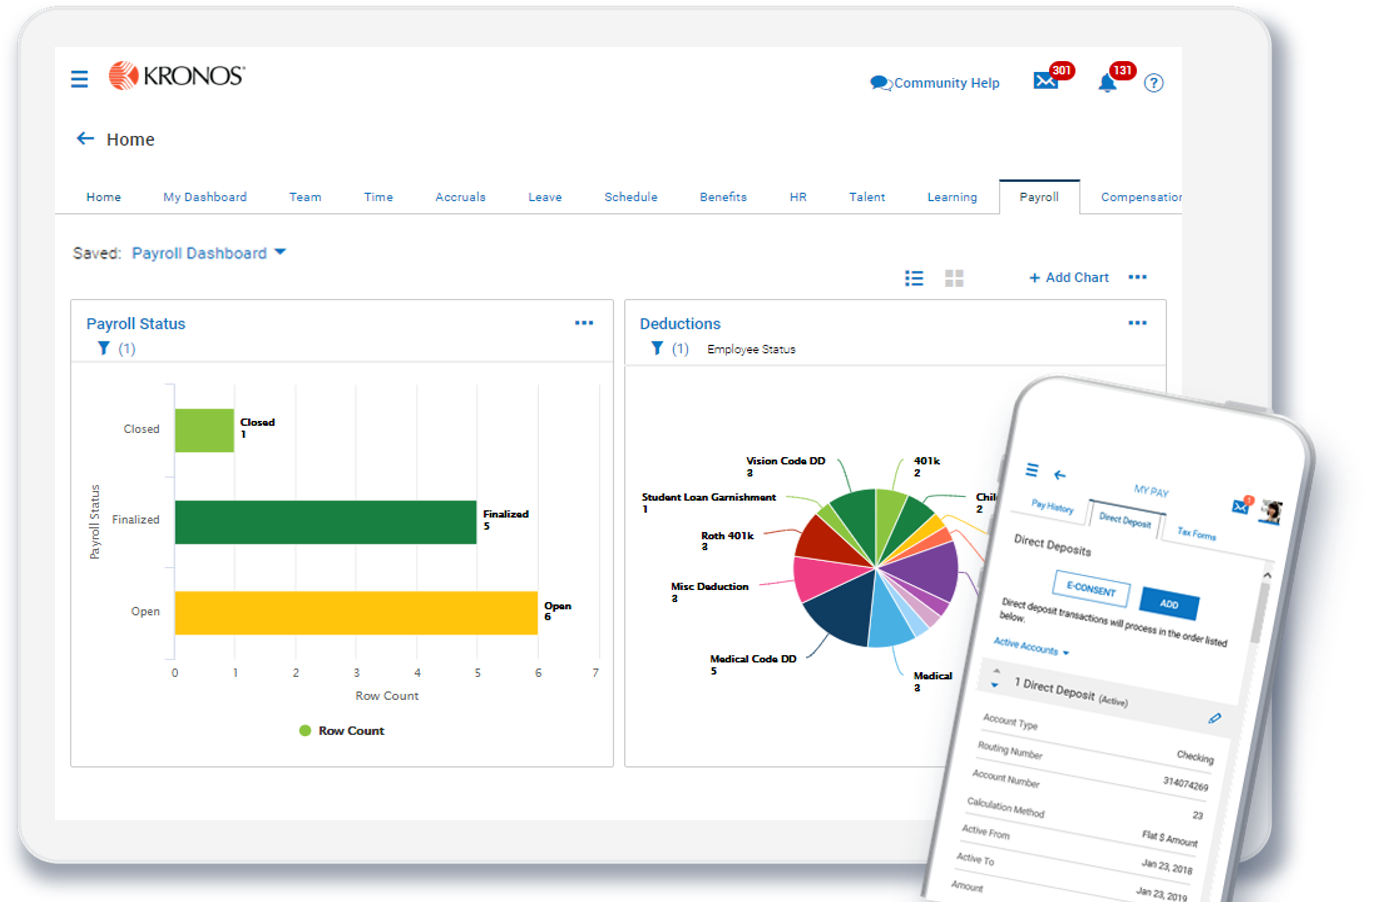Toggle Row Count legend series
Image resolution: width=1376 pixels, height=902 pixels.
tap(341, 731)
